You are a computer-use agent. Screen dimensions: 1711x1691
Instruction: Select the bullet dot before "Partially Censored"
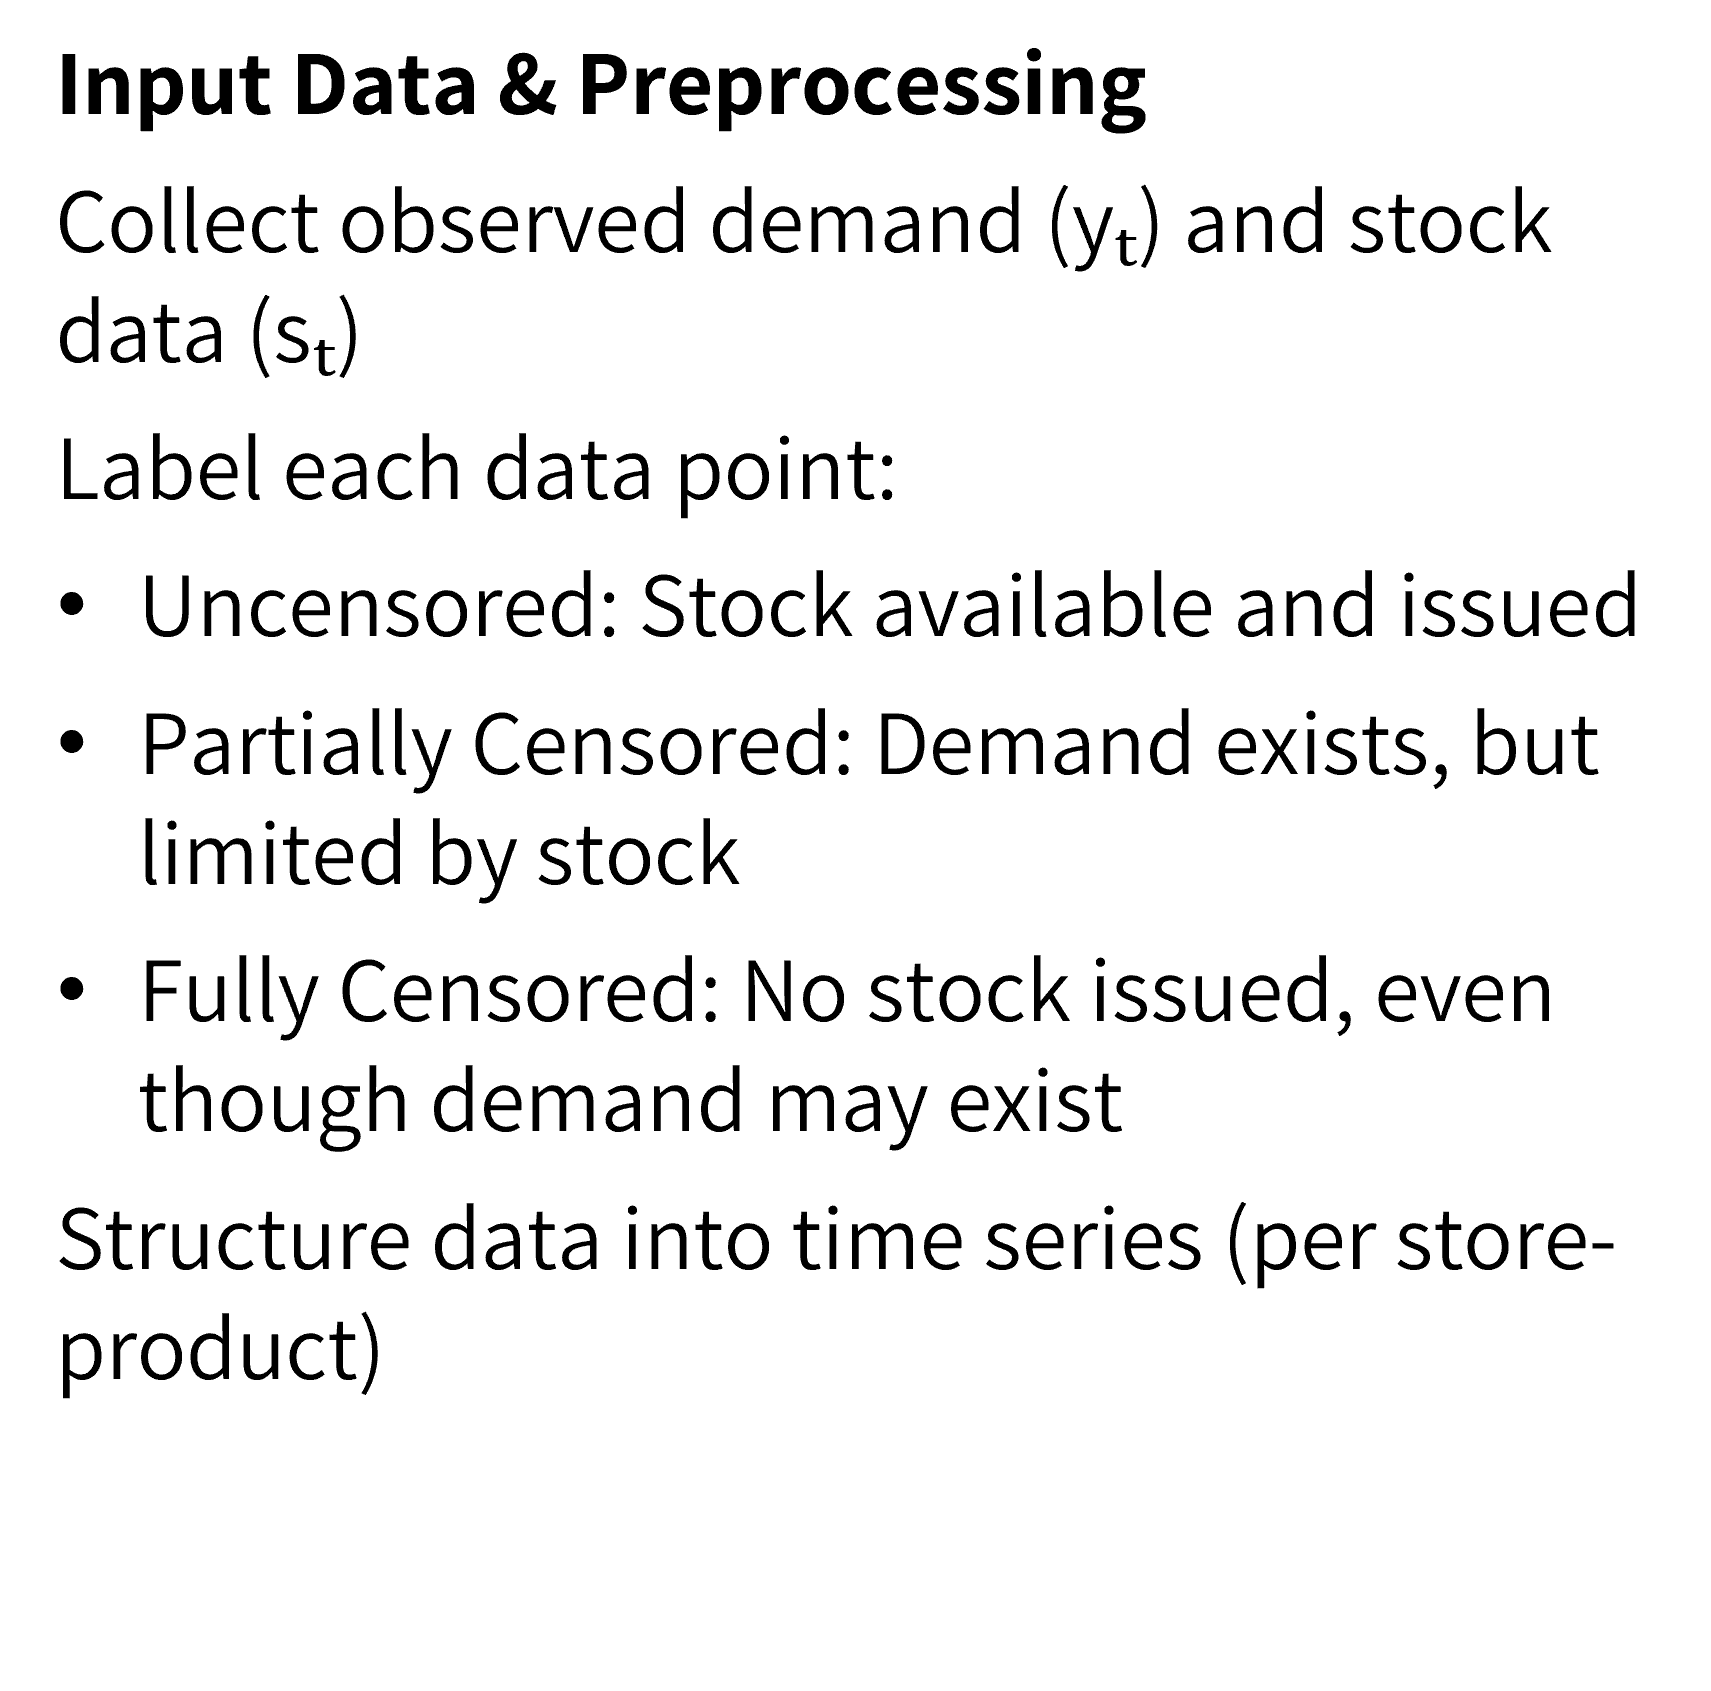tap(73, 744)
